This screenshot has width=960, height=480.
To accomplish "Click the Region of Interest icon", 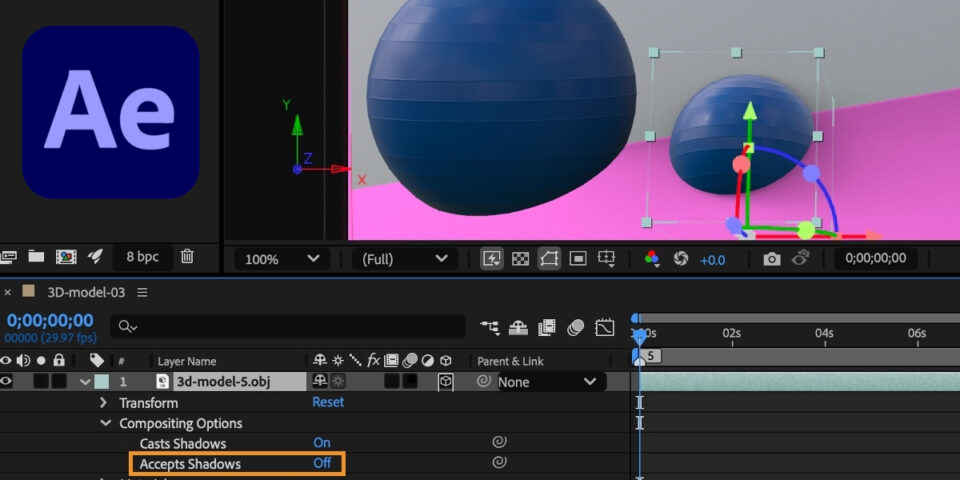I will pos(578,259).
